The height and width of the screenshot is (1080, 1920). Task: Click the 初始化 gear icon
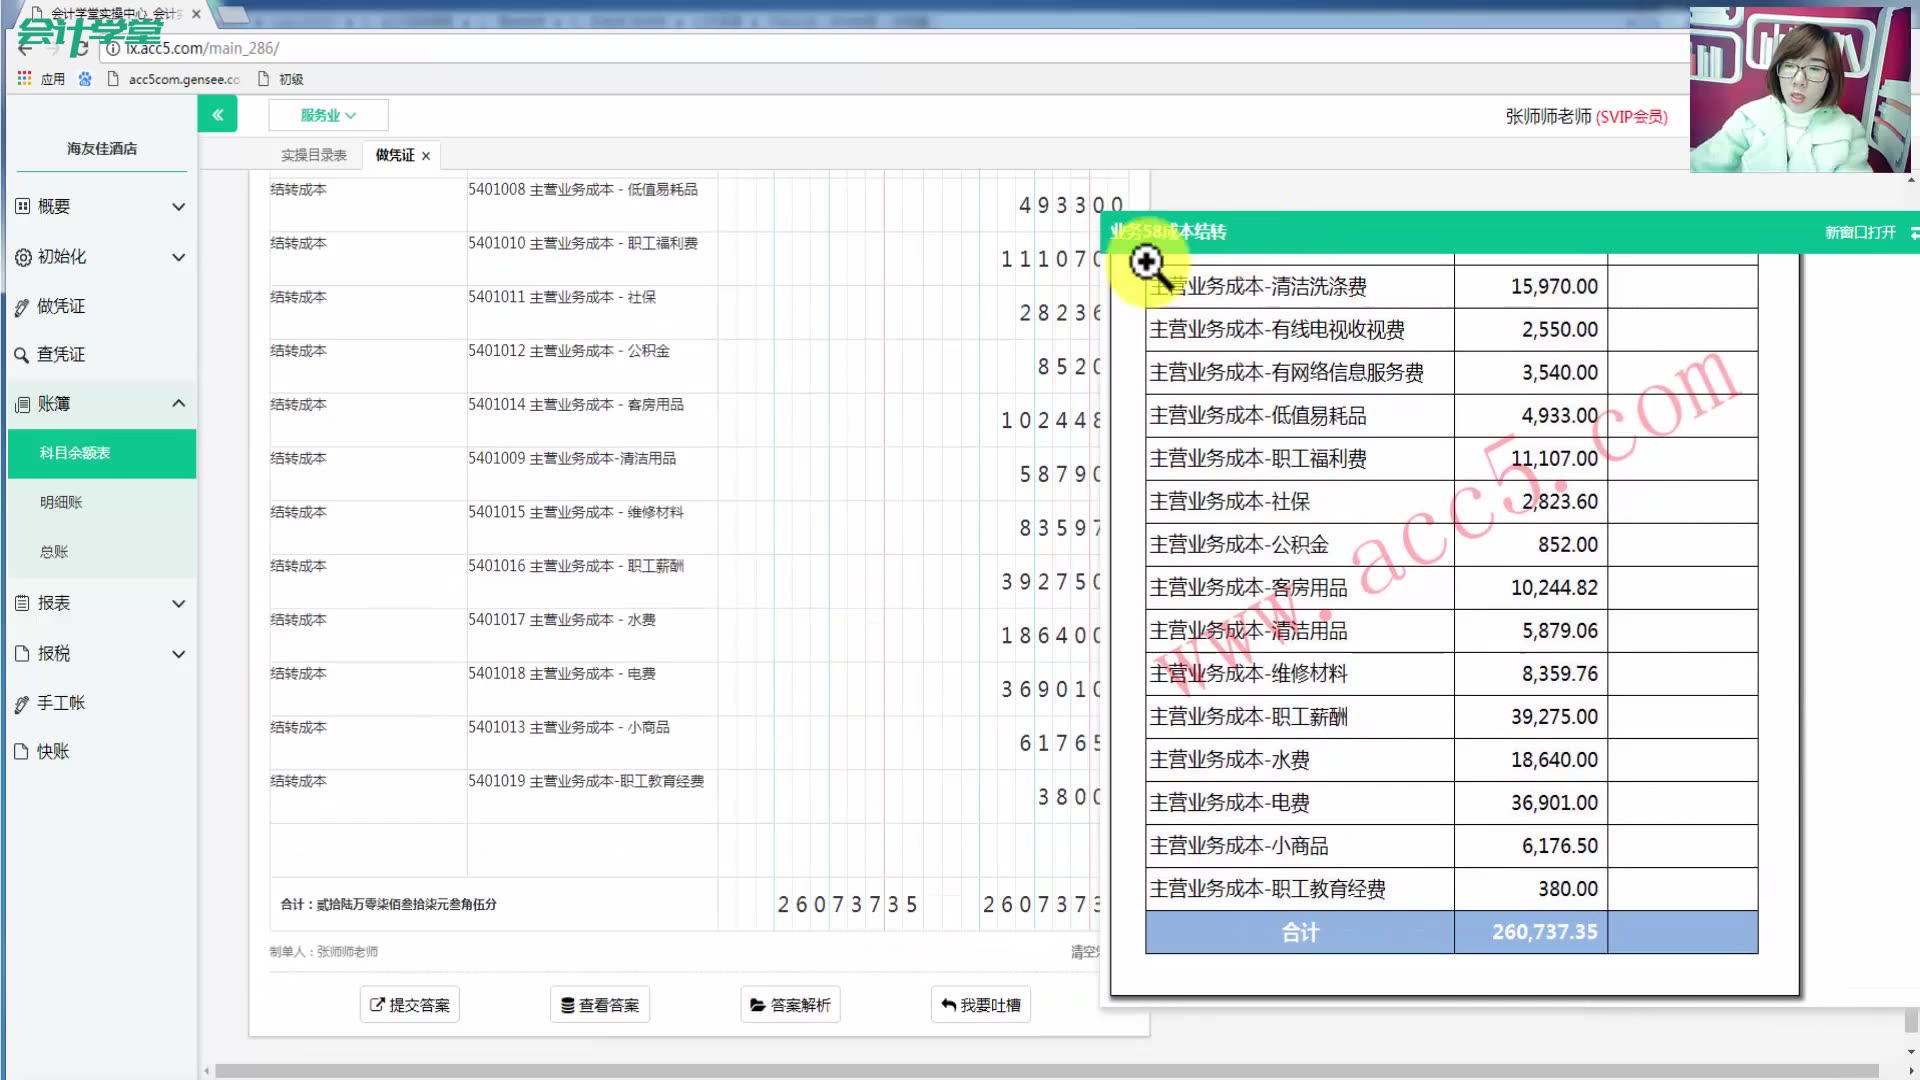pos(23,257)
